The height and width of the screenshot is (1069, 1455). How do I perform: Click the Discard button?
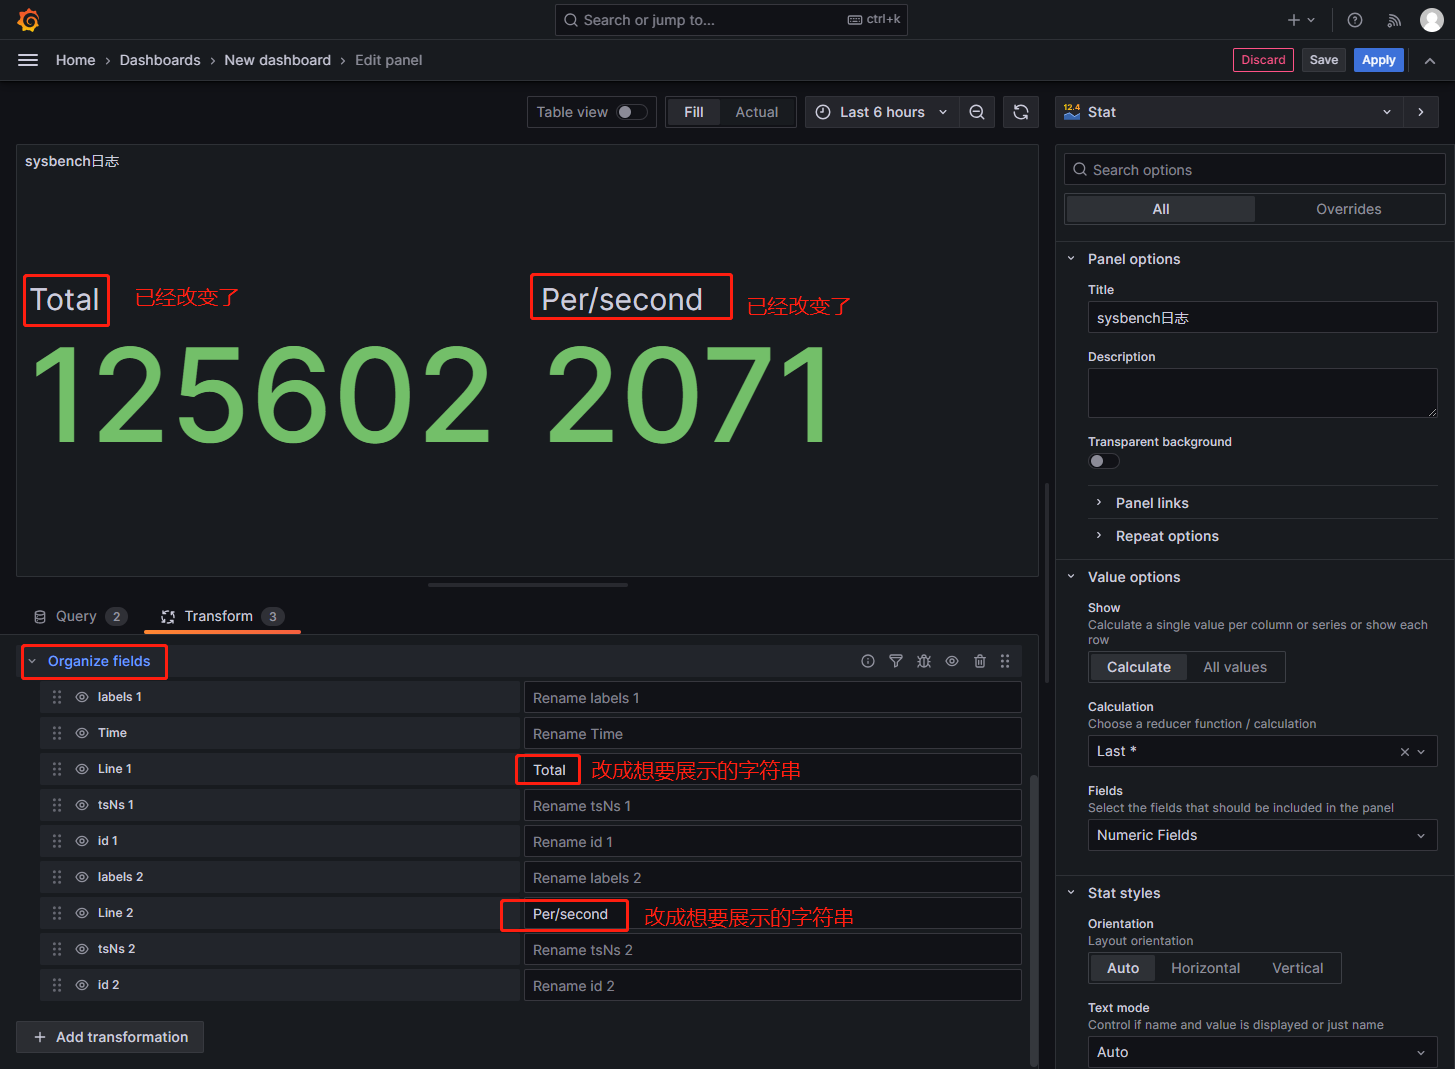pyautogui.click(x=1263, y=60)
